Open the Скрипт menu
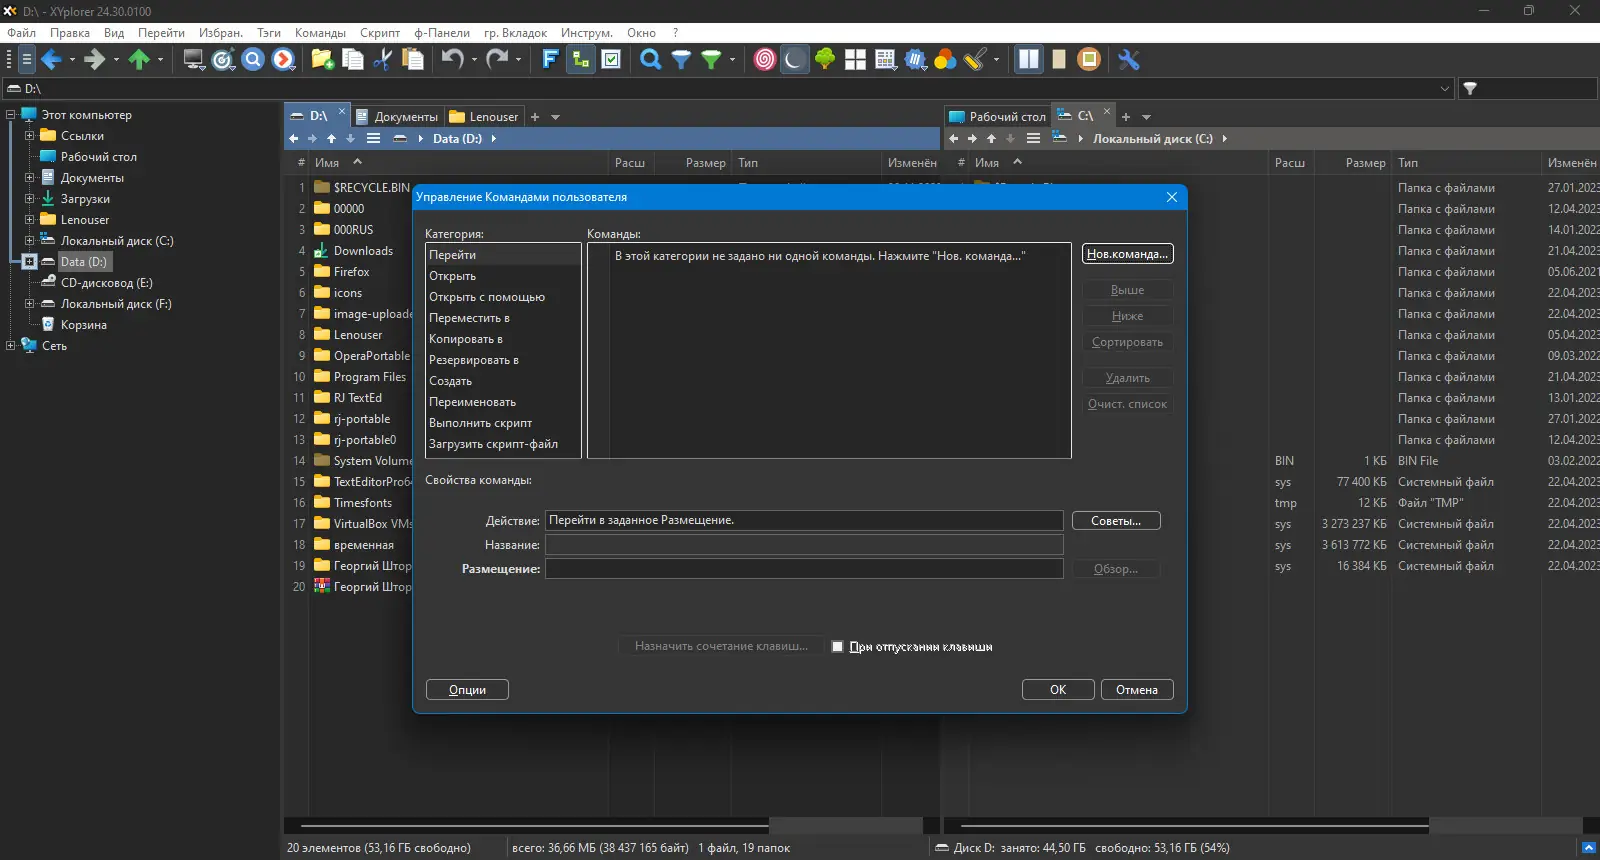This screenshot has width=1600, height=860. click(380, 33)
